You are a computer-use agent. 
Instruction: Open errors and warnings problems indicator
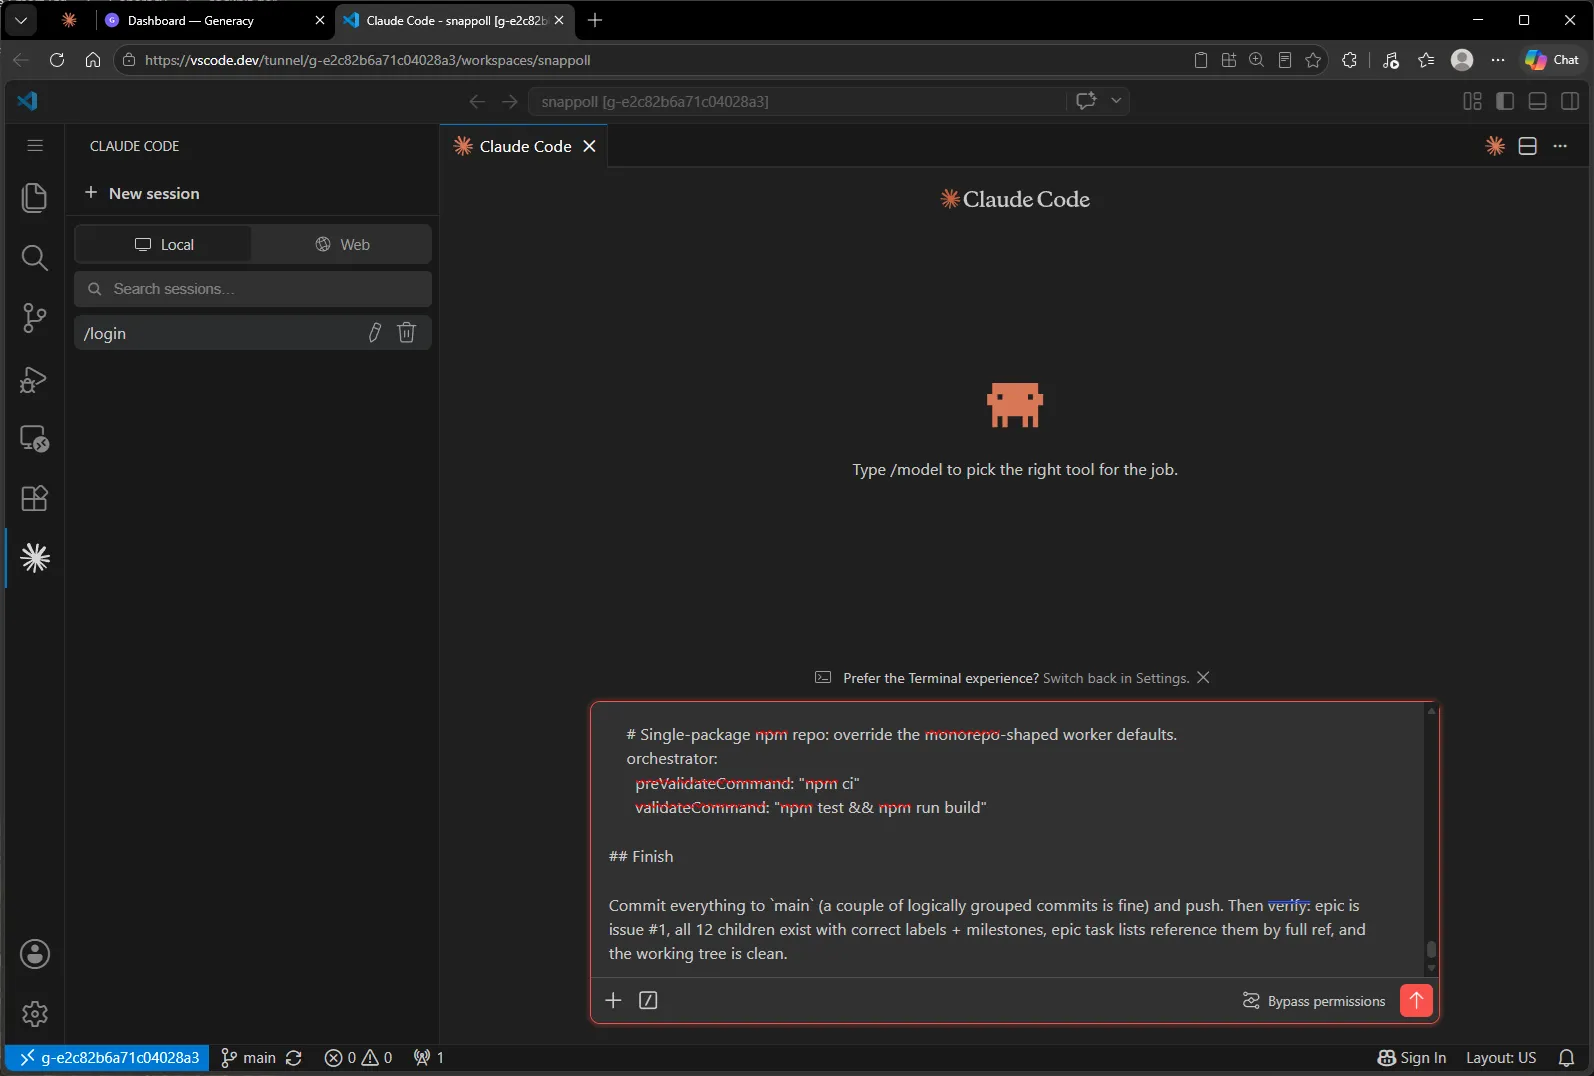coord(358,1058)
